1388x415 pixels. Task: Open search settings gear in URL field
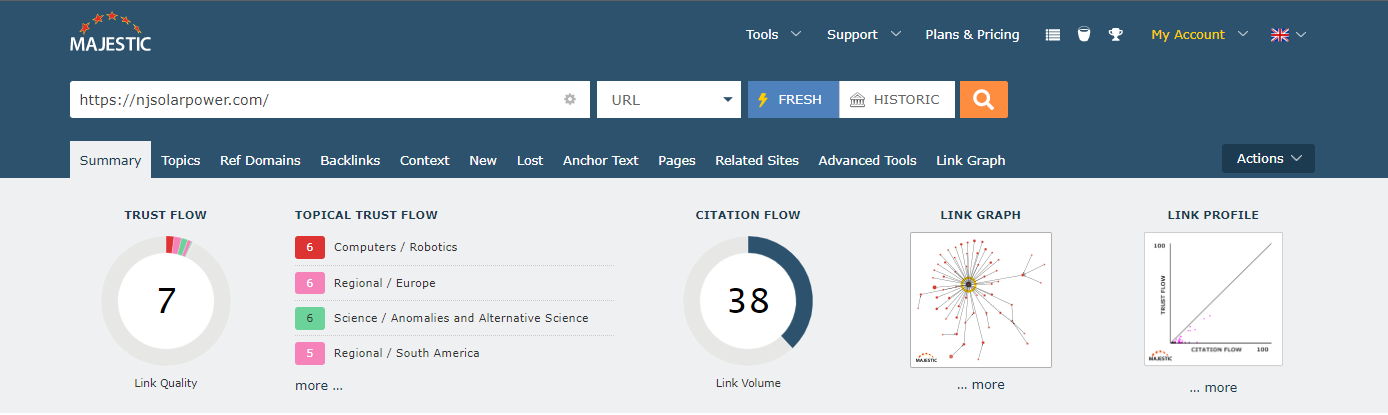[570, 99]
